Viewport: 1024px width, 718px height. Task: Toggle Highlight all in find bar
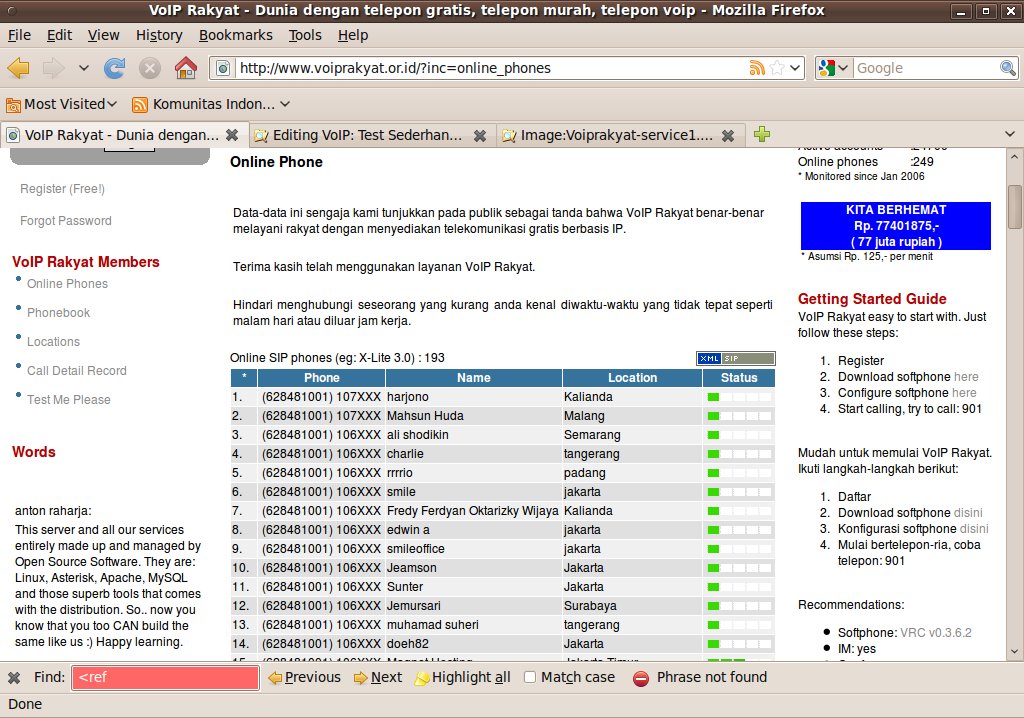click(462, 677)
